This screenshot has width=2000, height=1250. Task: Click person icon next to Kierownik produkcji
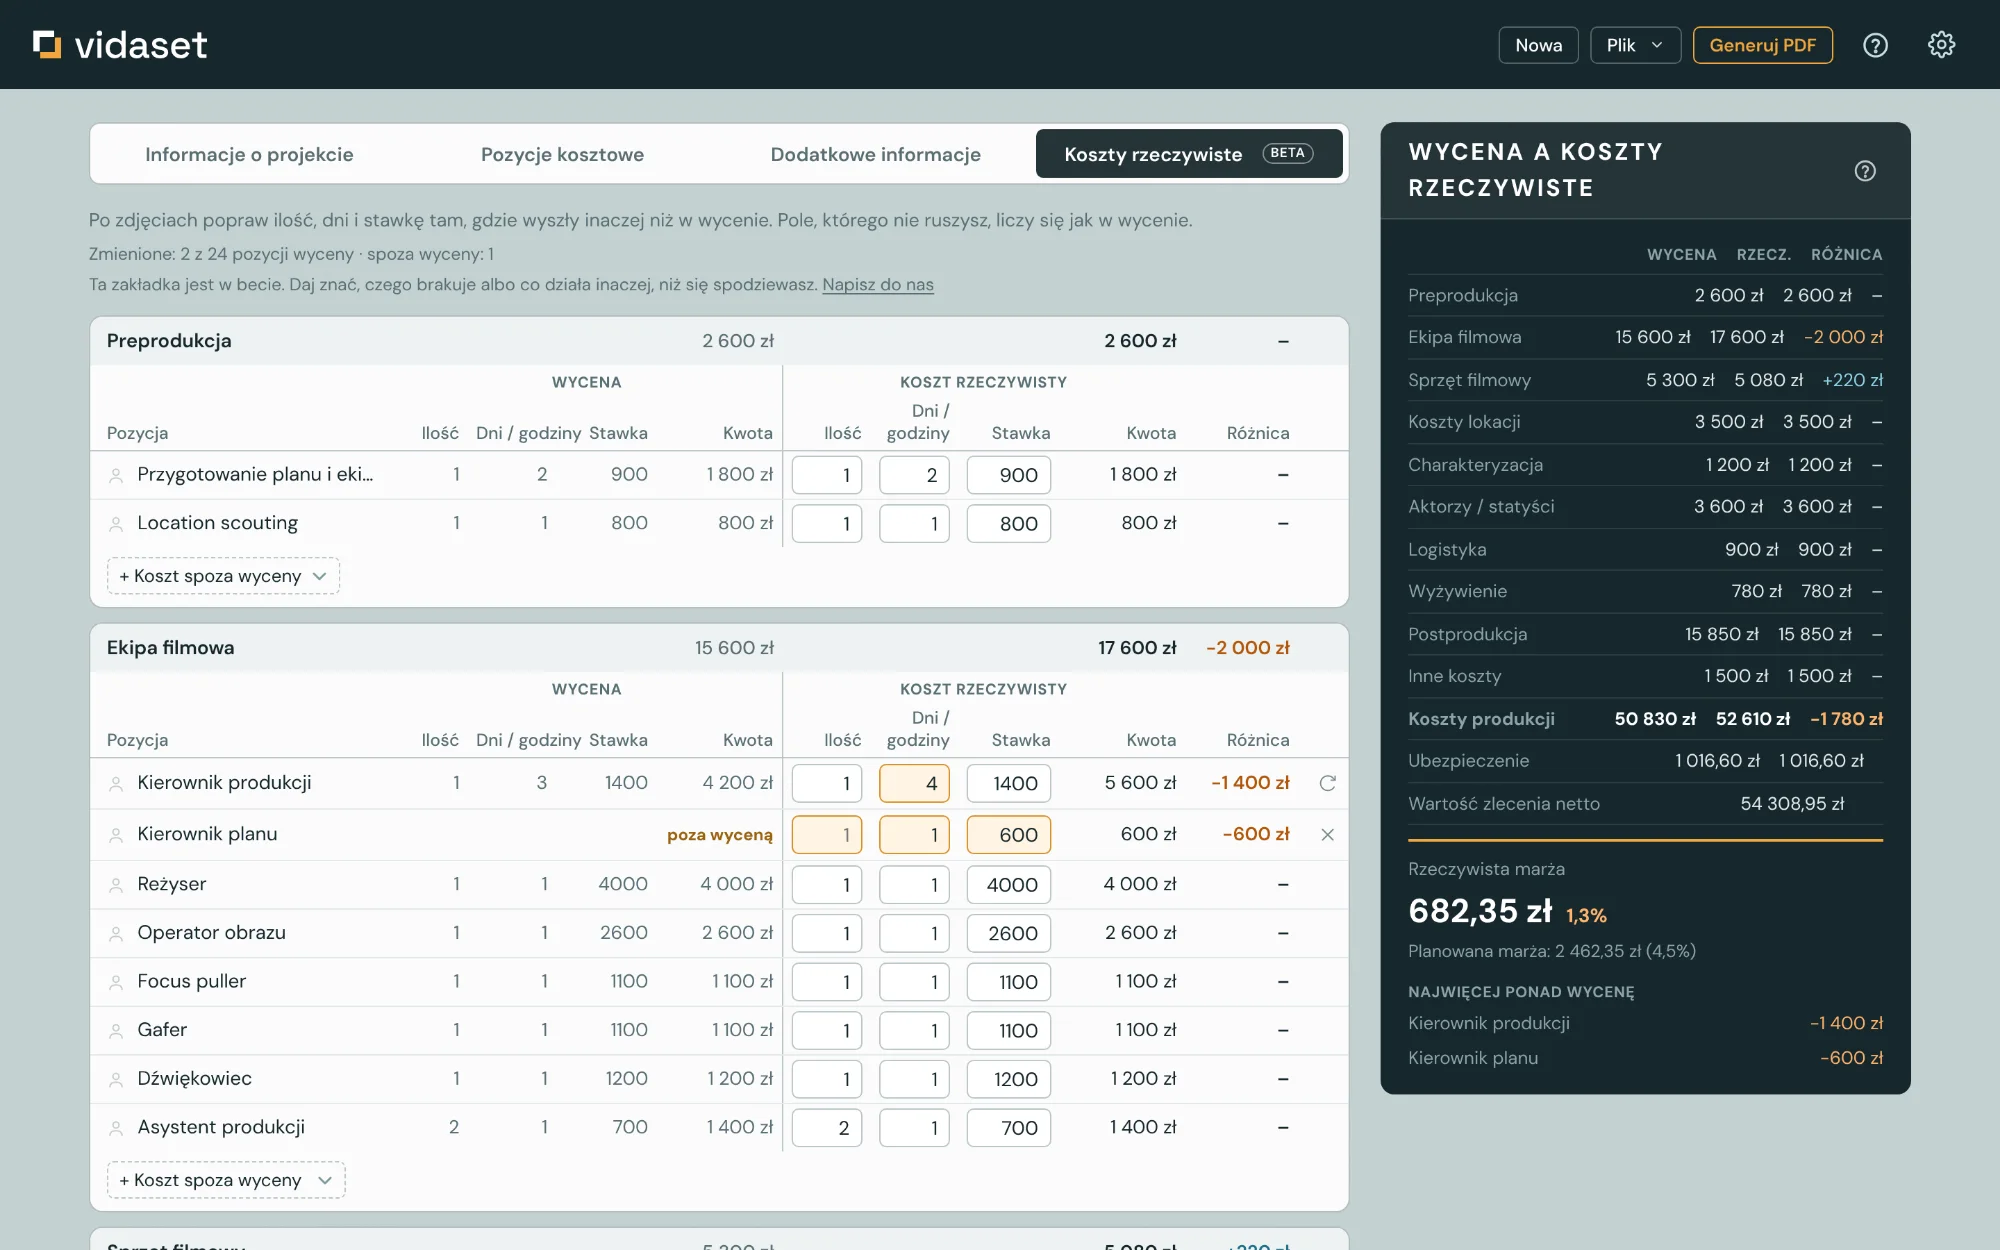coord(116,784)
